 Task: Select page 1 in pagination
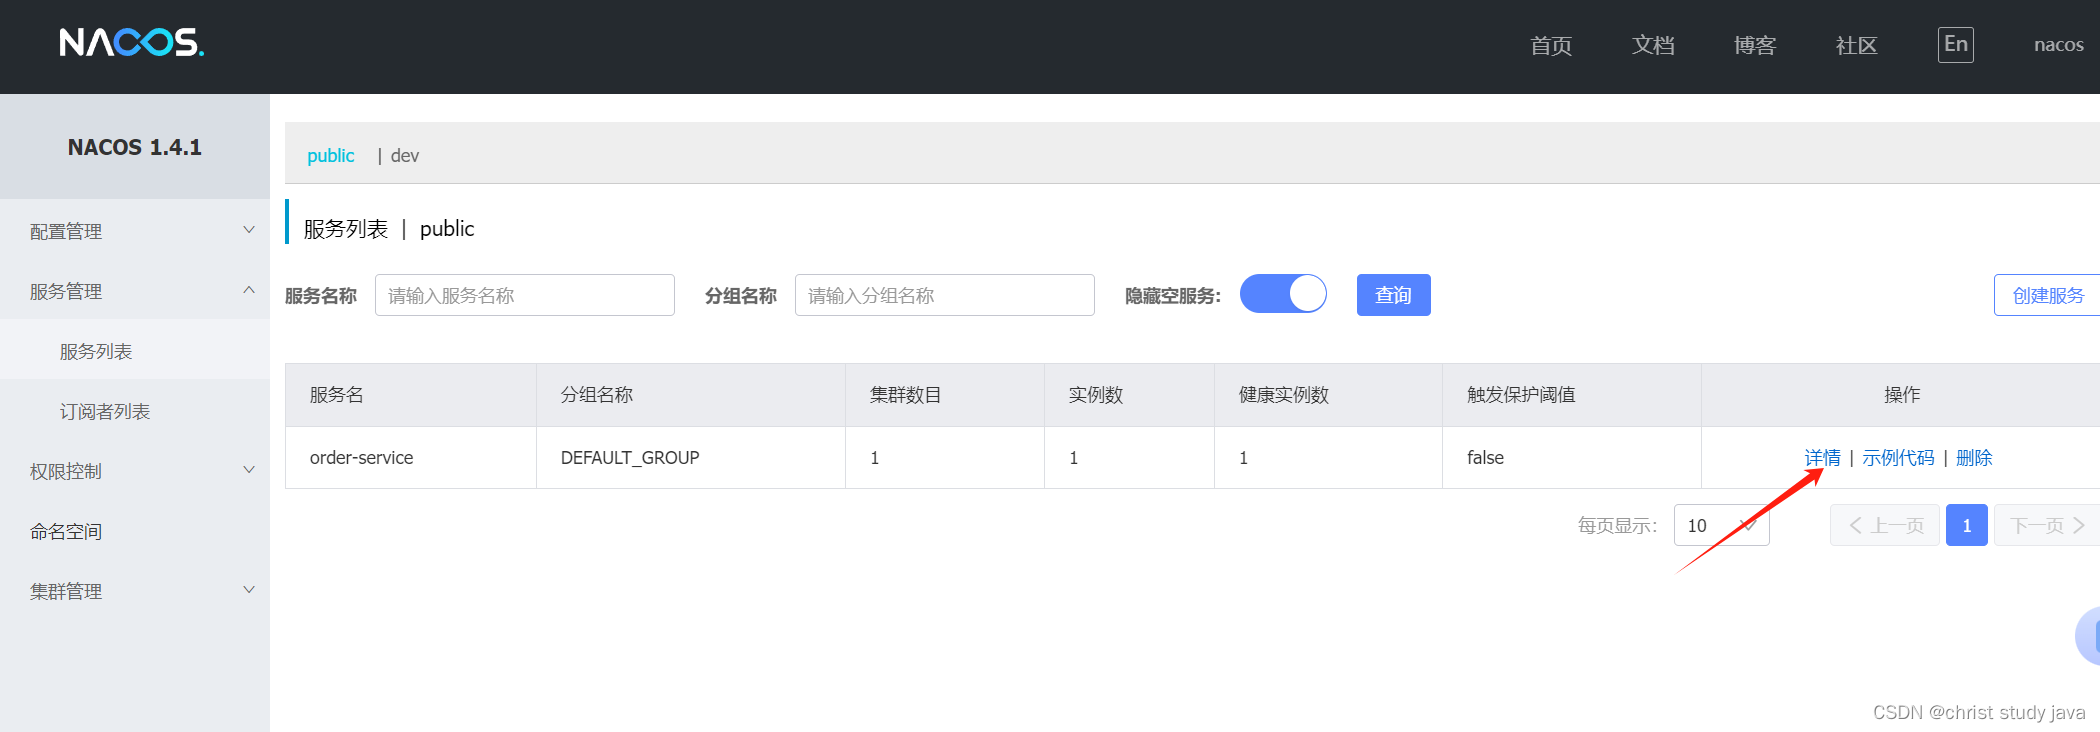[x=1966, y=525]
